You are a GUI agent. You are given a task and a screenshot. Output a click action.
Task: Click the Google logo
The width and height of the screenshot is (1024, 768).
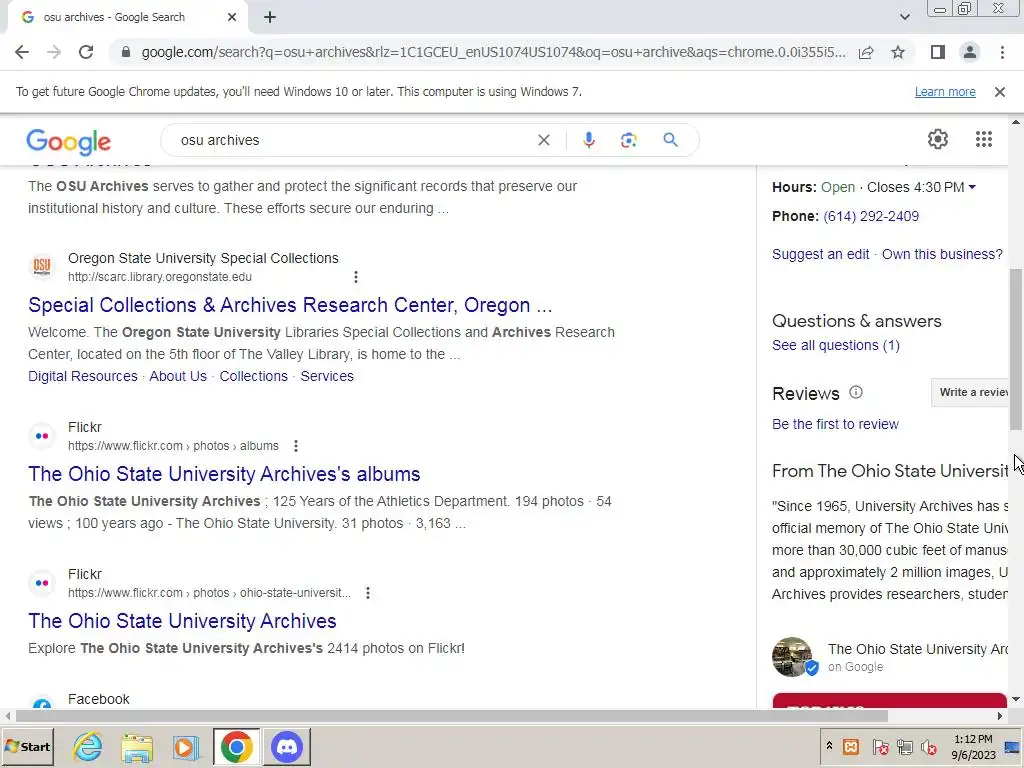tap(69, 142)
